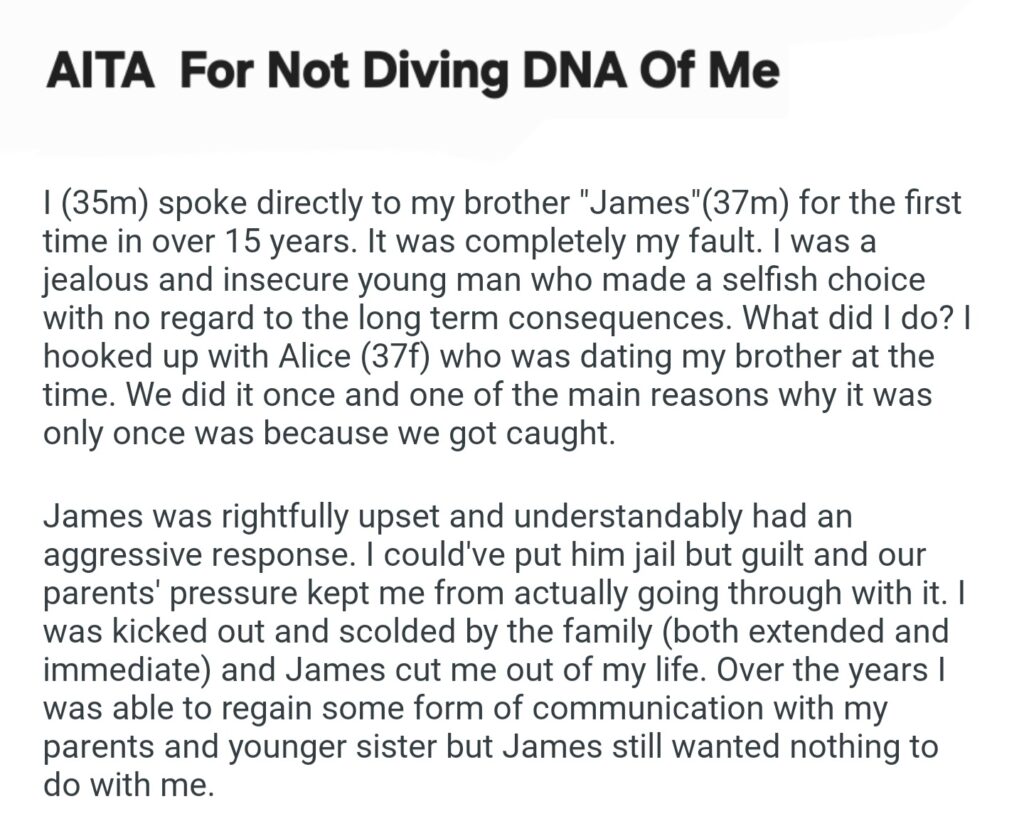Click the word "jealous" in first paragraph
1024x831 pixels.
click(x=102, y=280)
